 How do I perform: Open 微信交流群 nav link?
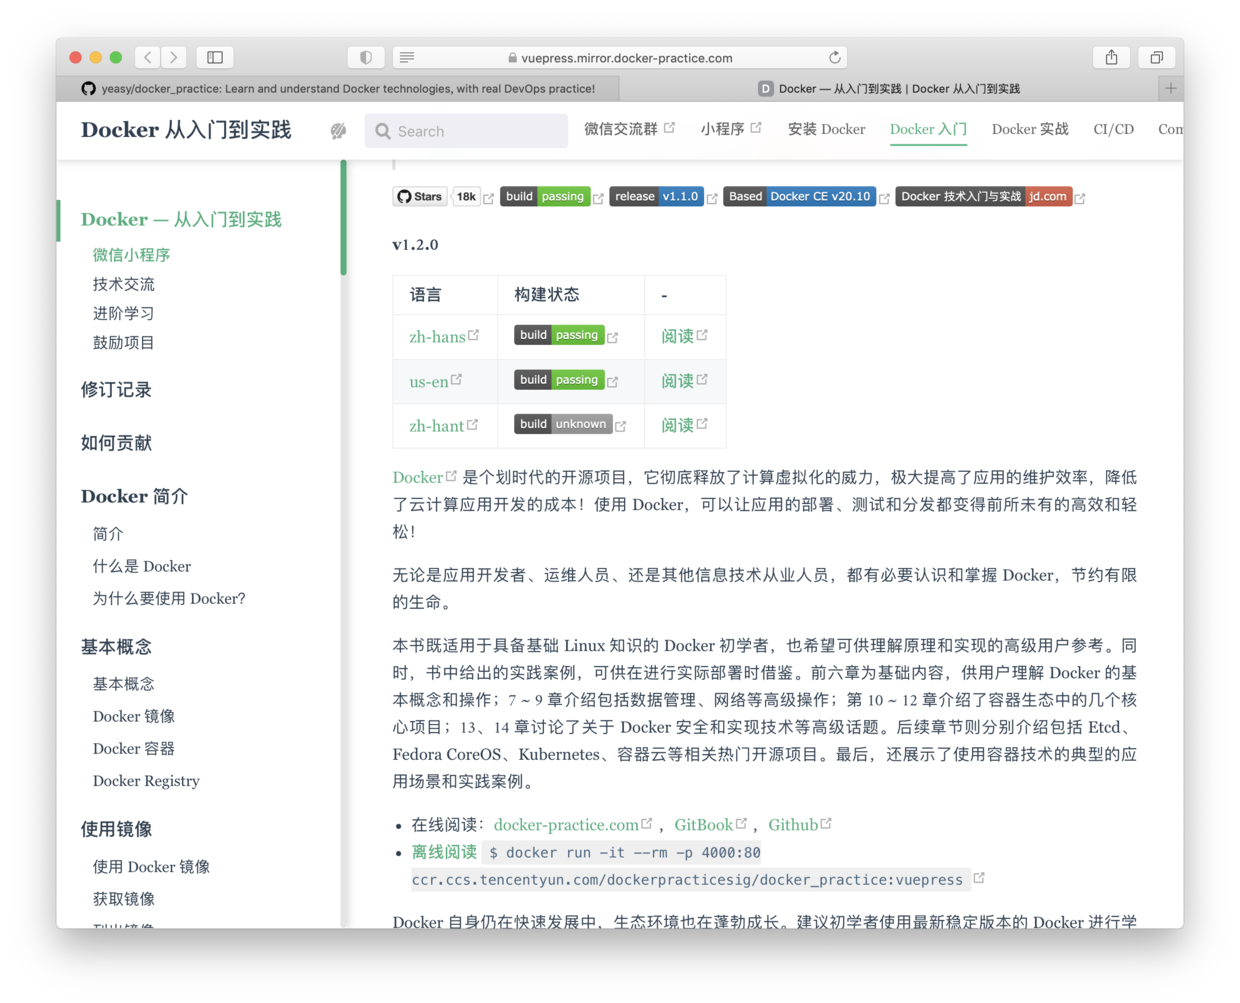pyautogui.click(x=629, y=129)
